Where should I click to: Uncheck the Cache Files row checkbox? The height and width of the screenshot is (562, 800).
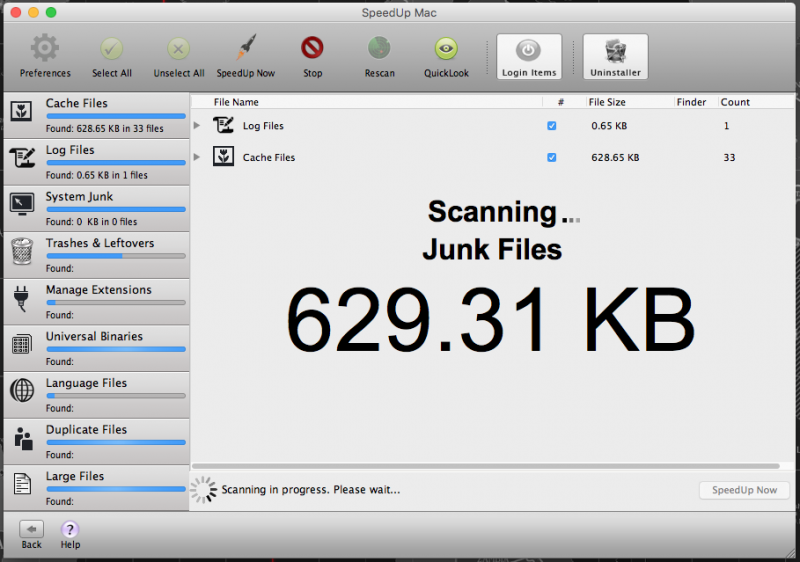[x=552, y=158]
